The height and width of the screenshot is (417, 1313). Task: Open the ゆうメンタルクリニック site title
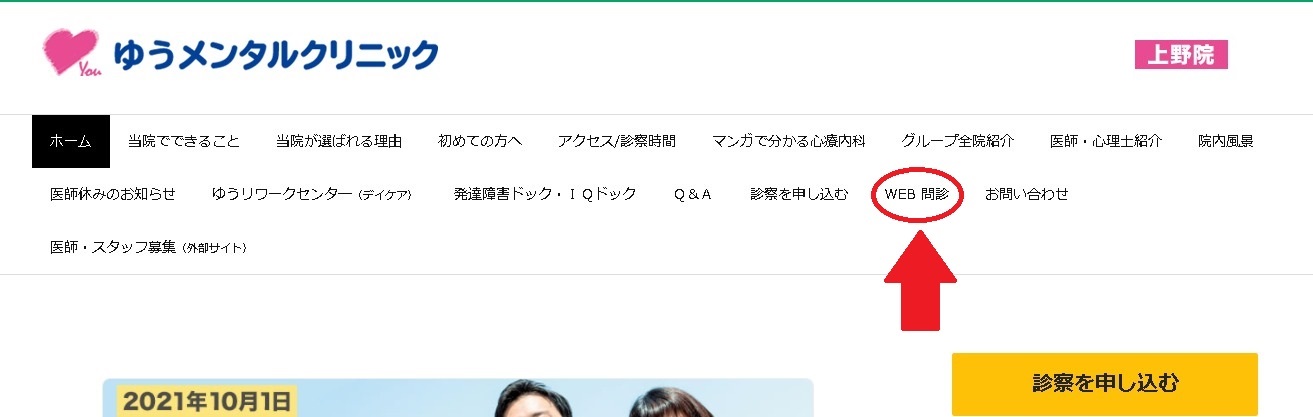pos(275,53)
